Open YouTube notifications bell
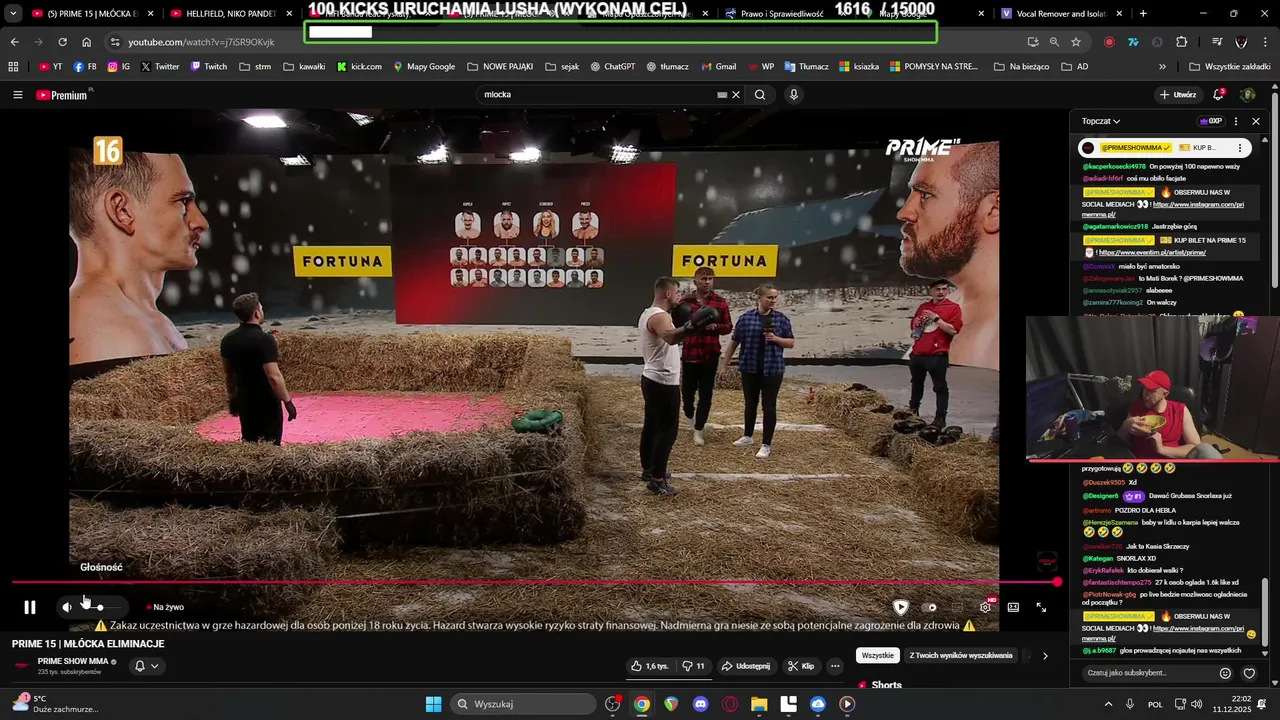The height and width of the screenshot is (720, 1280). [1219, 94]
